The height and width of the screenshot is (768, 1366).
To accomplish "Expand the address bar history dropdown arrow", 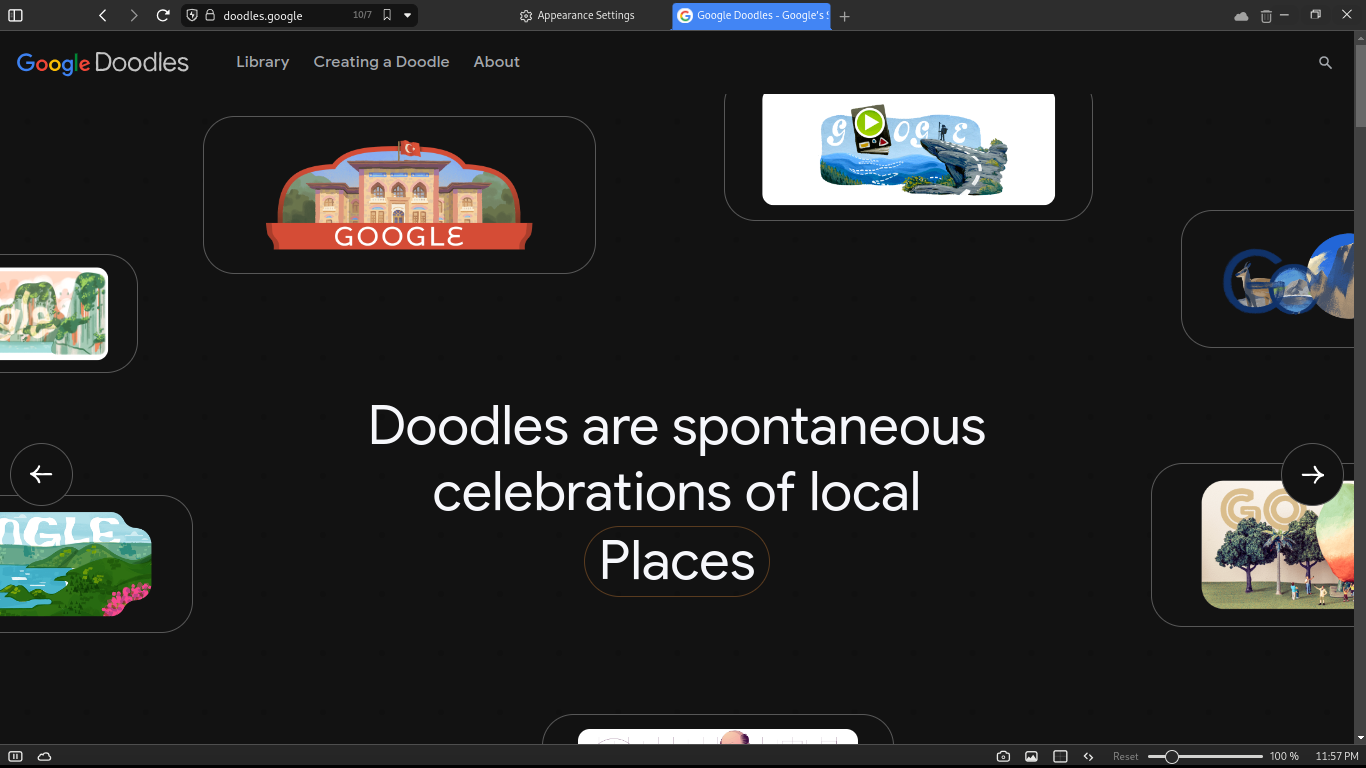I will 407,15.
